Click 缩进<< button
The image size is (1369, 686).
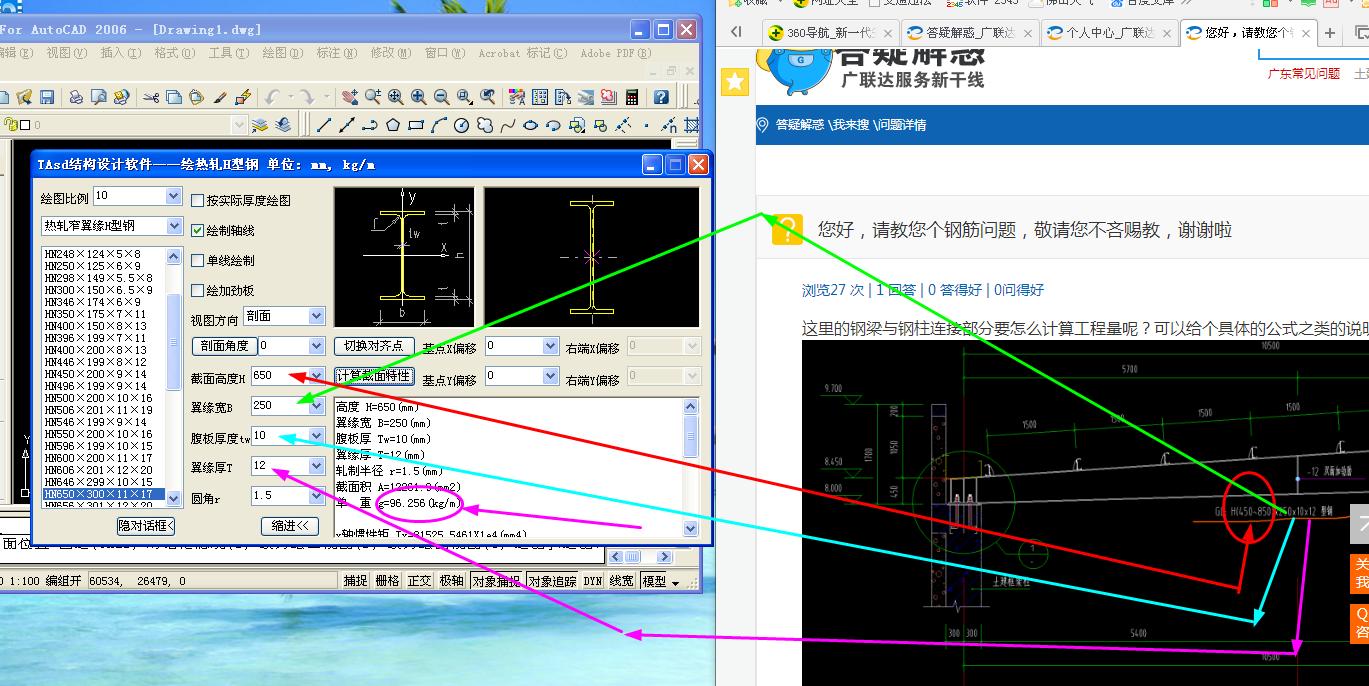(x=290, y=525)
